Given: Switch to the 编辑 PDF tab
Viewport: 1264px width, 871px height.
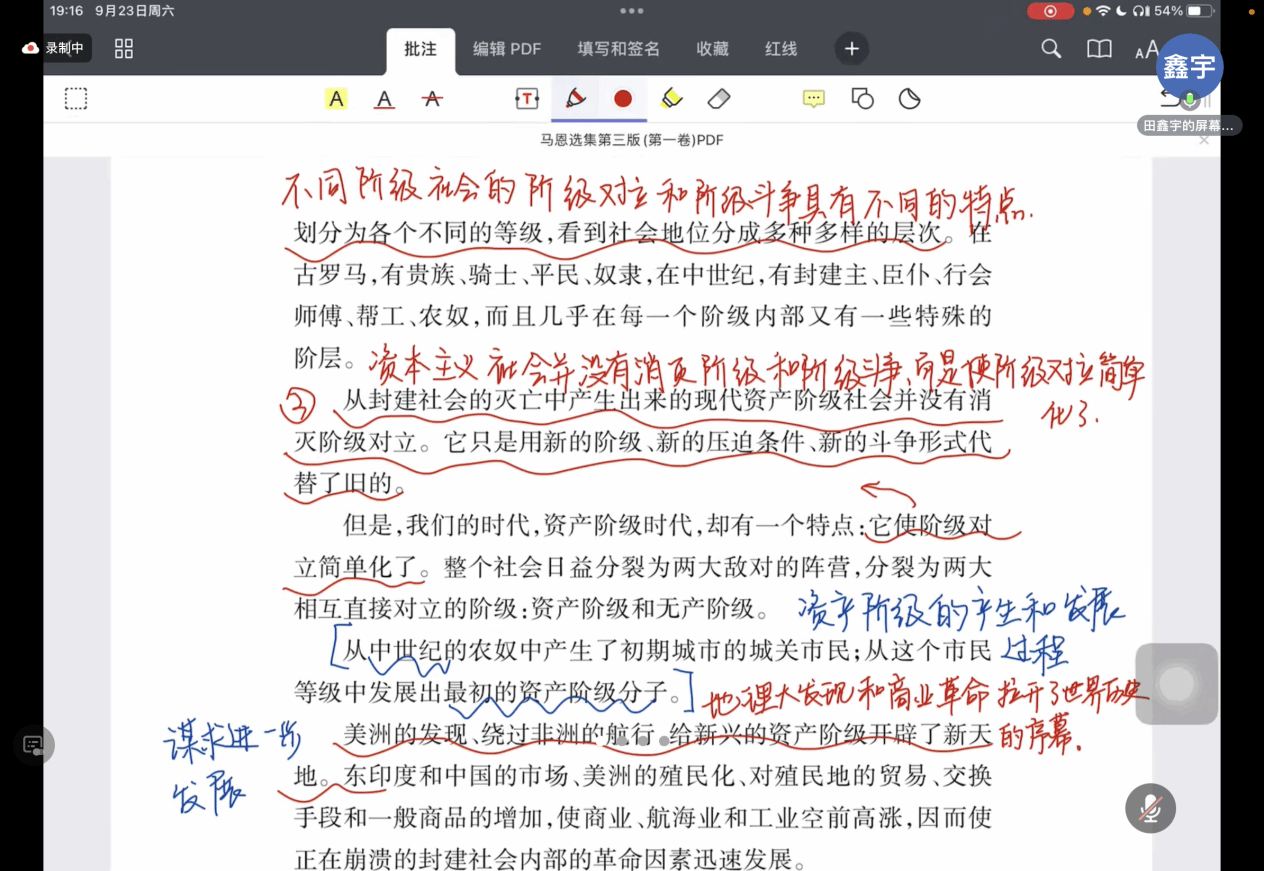Looking at the screenshot, I should coord(507,49).
